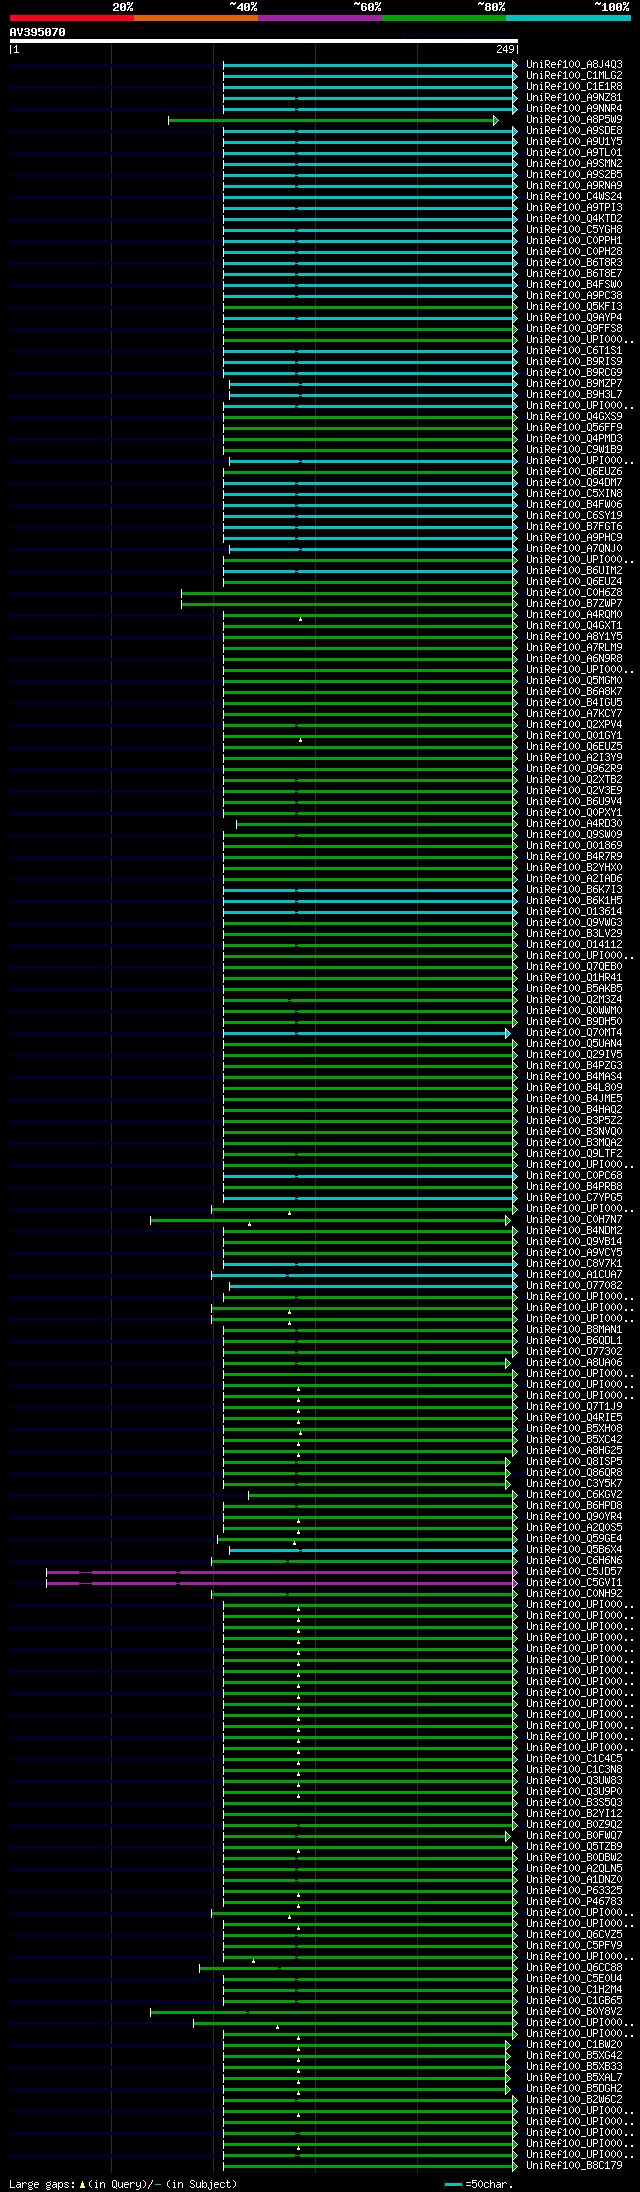Select the UniRef100_A9SDE8 label
The image size is (640, 2192).
(574, 130)
